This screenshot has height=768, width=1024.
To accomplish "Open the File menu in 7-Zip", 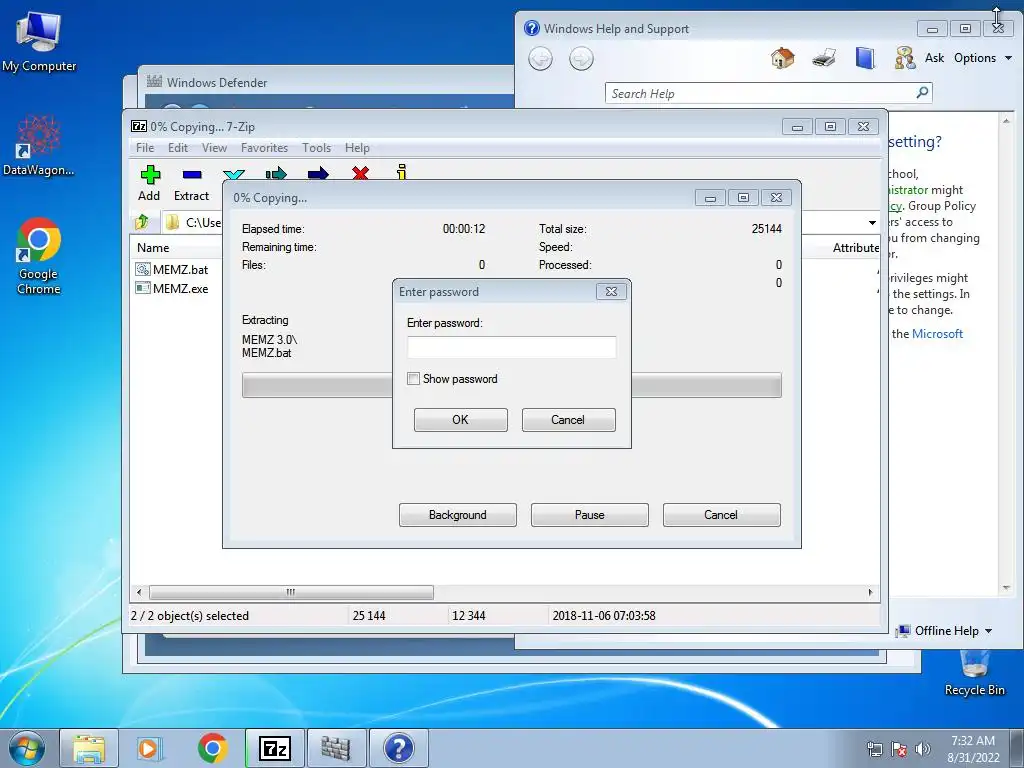I will [x=145, y=148].
